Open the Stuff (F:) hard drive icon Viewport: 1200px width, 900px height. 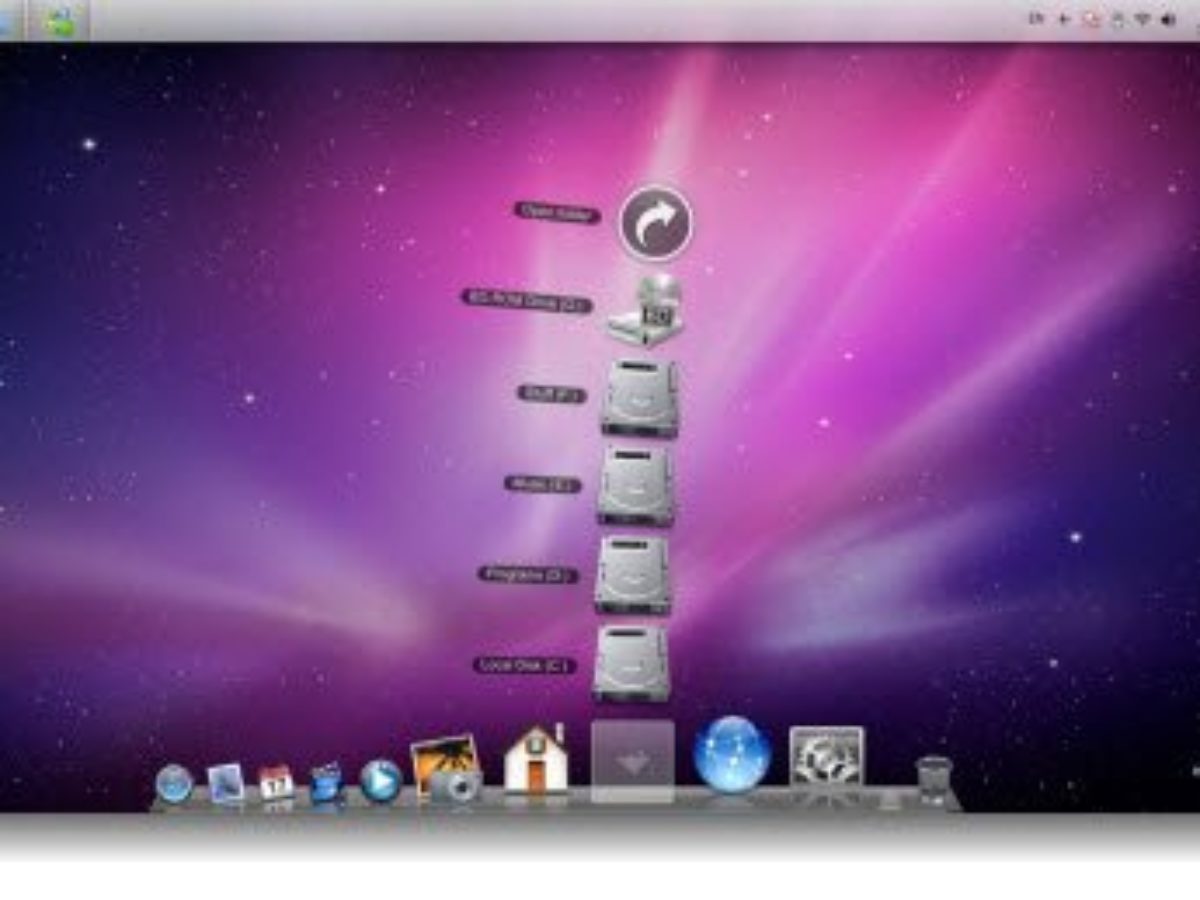tap(640, 398)
